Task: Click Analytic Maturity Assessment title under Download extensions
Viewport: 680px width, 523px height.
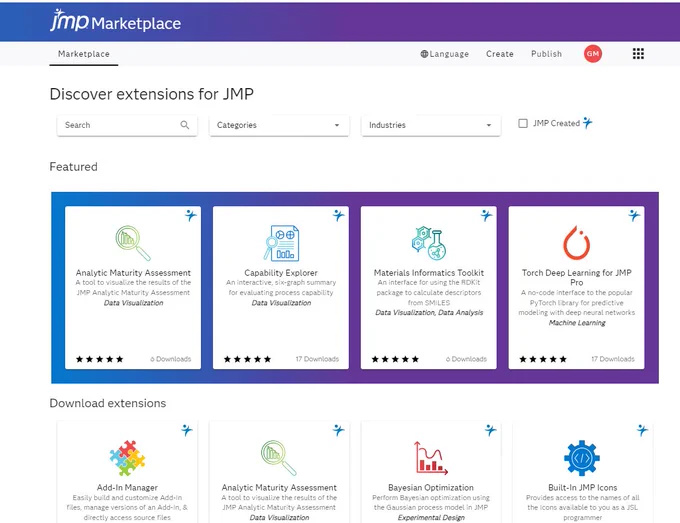Action: click(x=279, y=487)
